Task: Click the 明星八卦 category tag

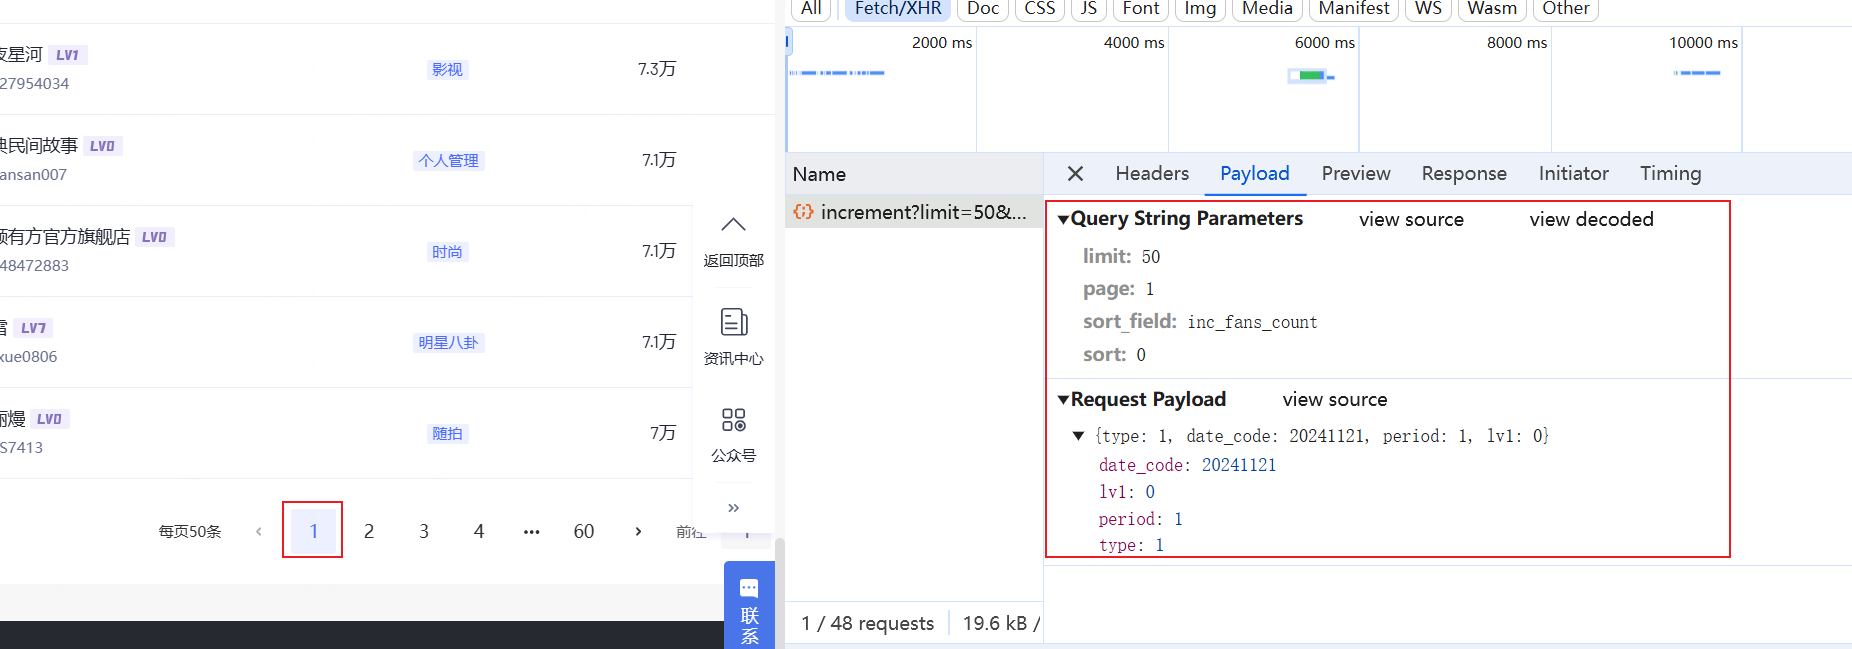Action: click(x=448, y=343)
